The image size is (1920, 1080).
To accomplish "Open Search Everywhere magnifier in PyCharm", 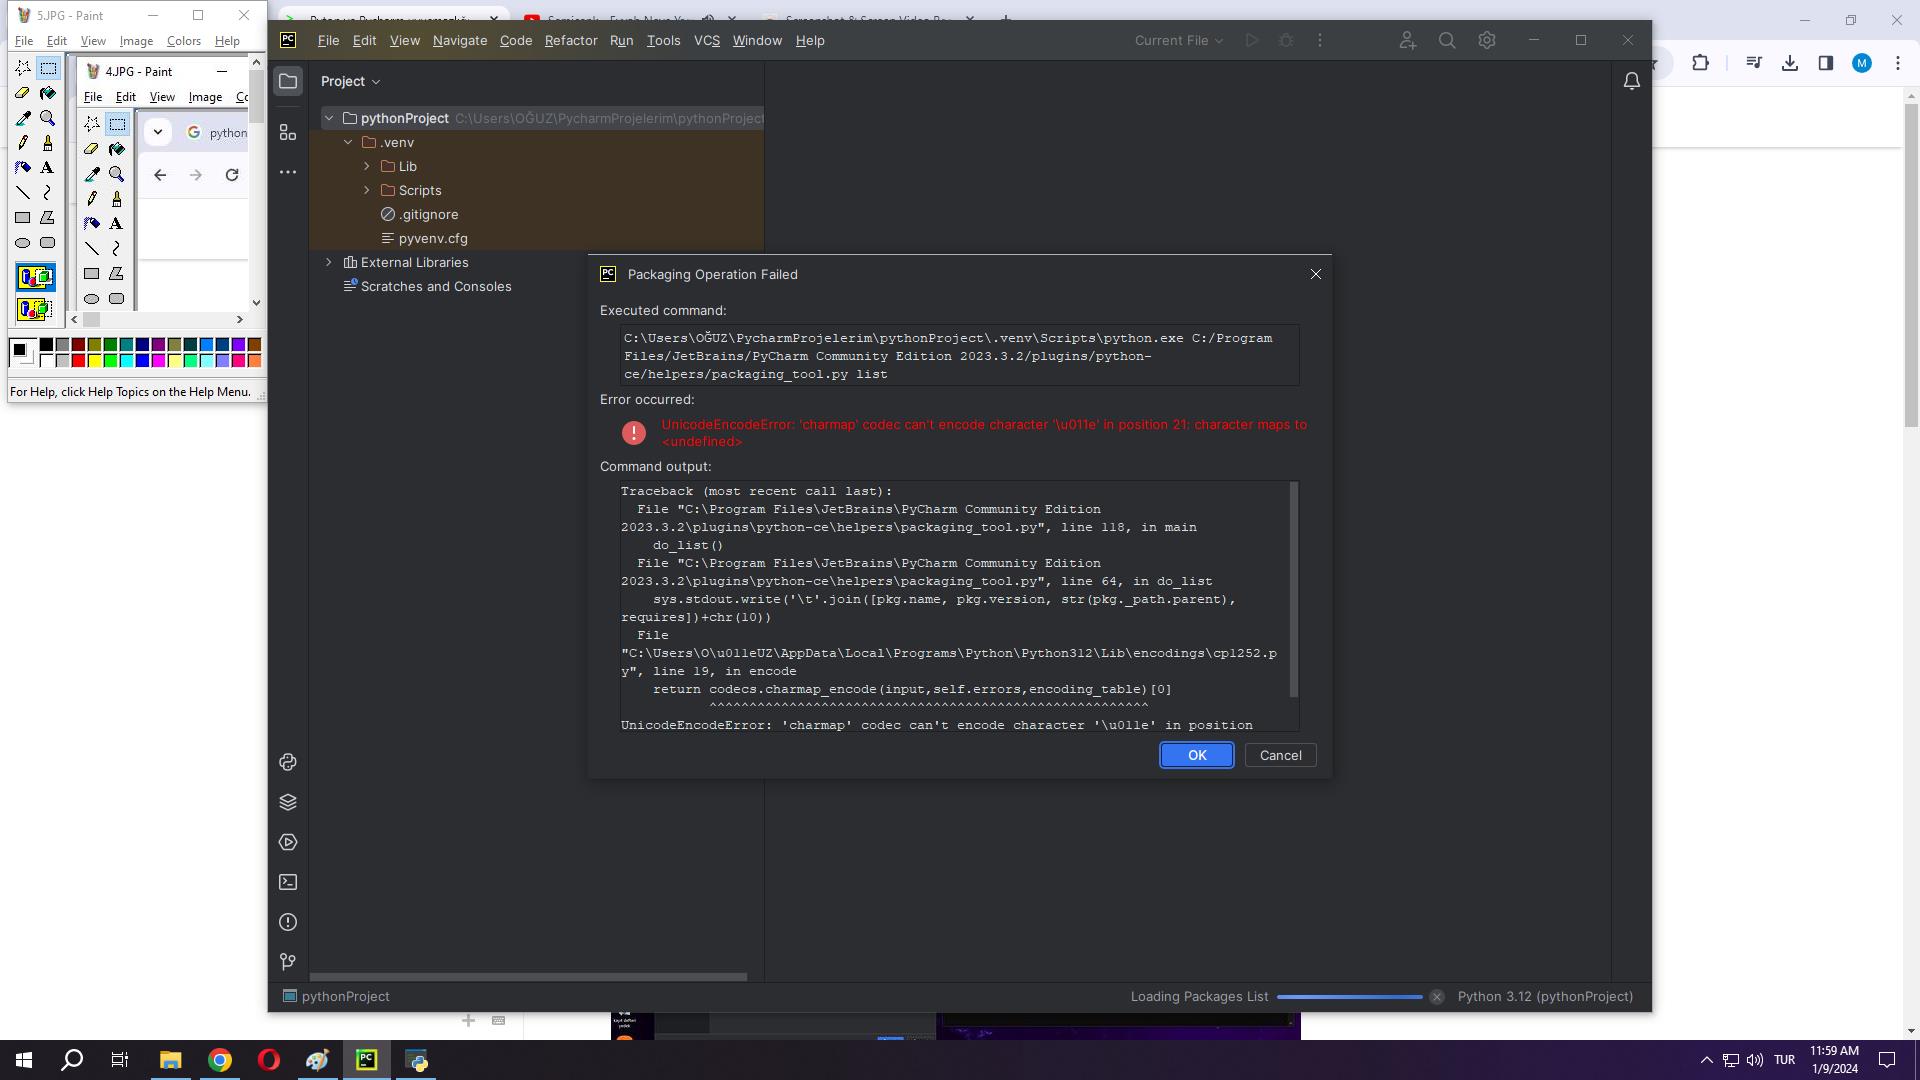I will pos(1447,40).
